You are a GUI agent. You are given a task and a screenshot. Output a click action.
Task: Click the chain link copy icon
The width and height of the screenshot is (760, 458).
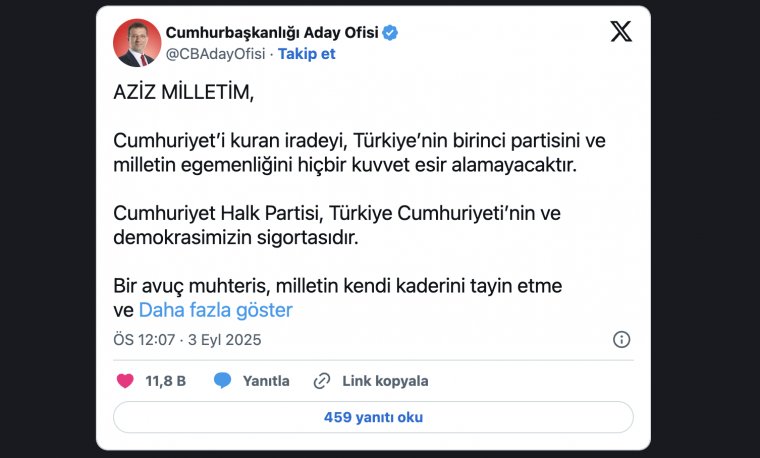coord(322,381)
